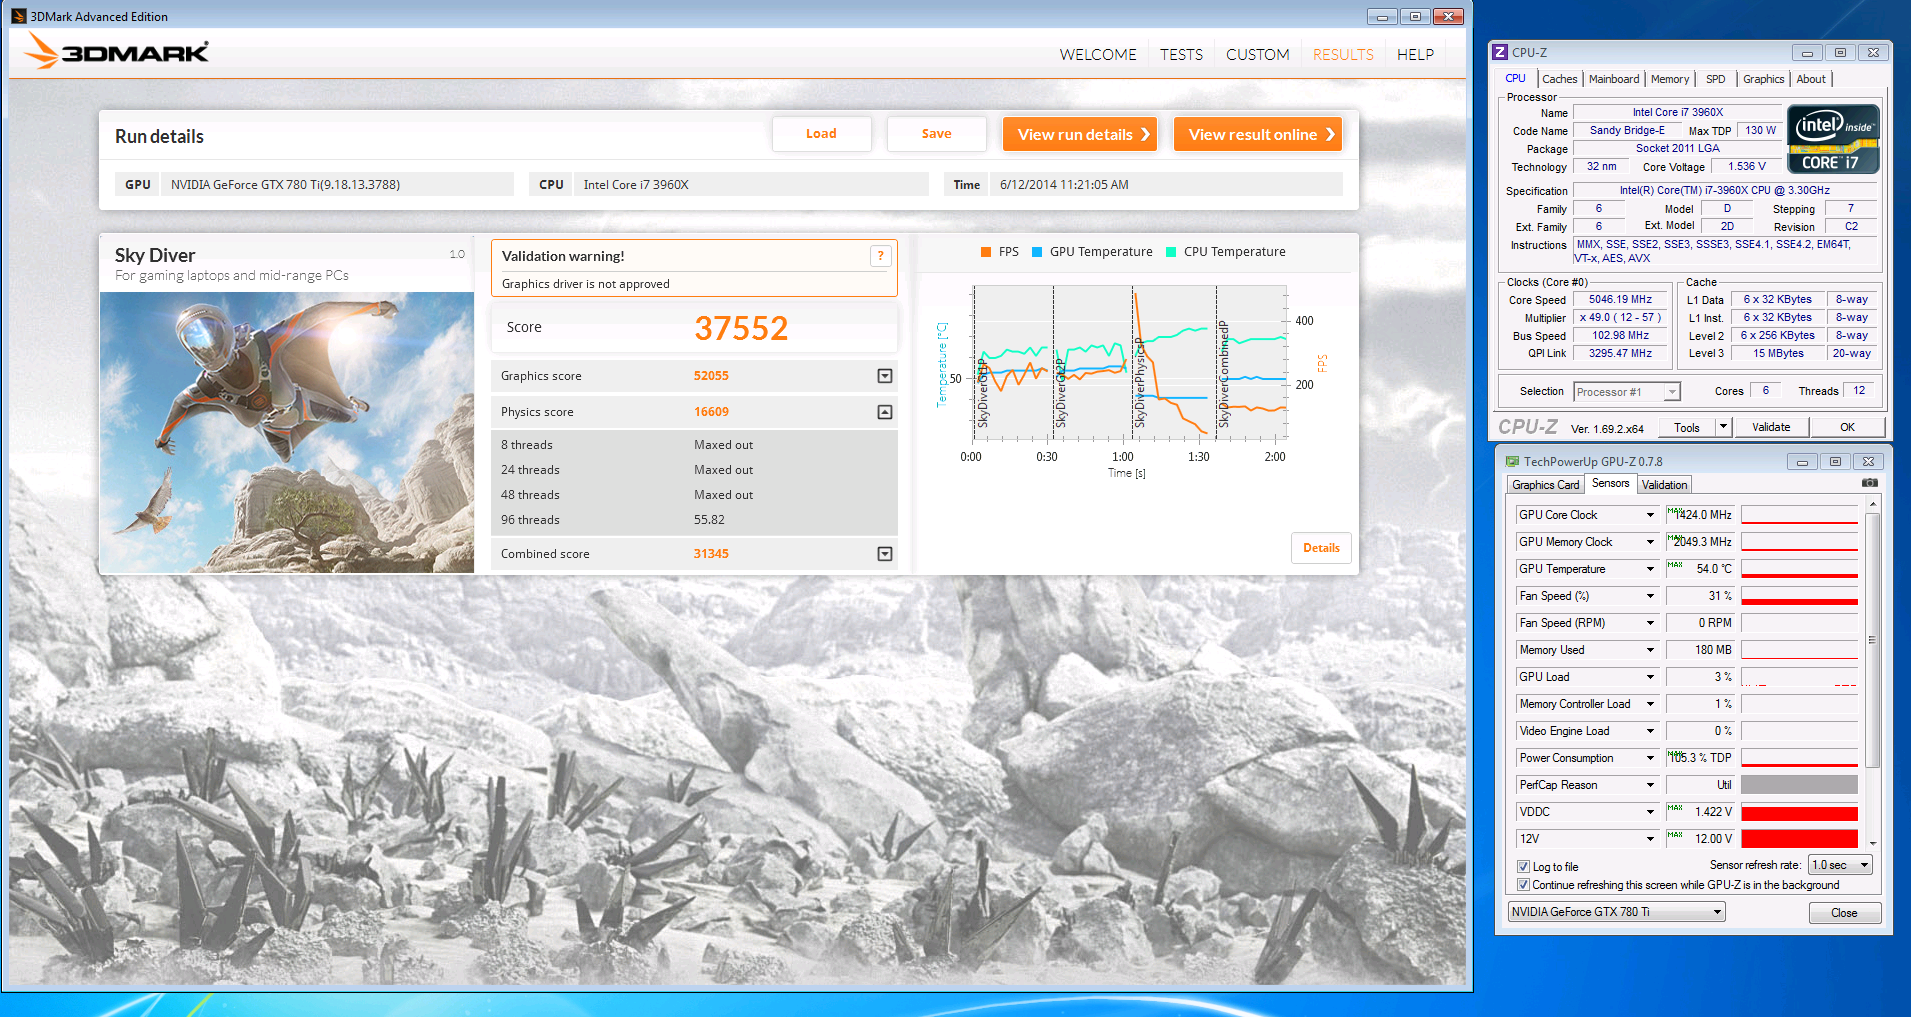Click View result online button
Screen dimensions: 1911x1017
point(1258,134)
